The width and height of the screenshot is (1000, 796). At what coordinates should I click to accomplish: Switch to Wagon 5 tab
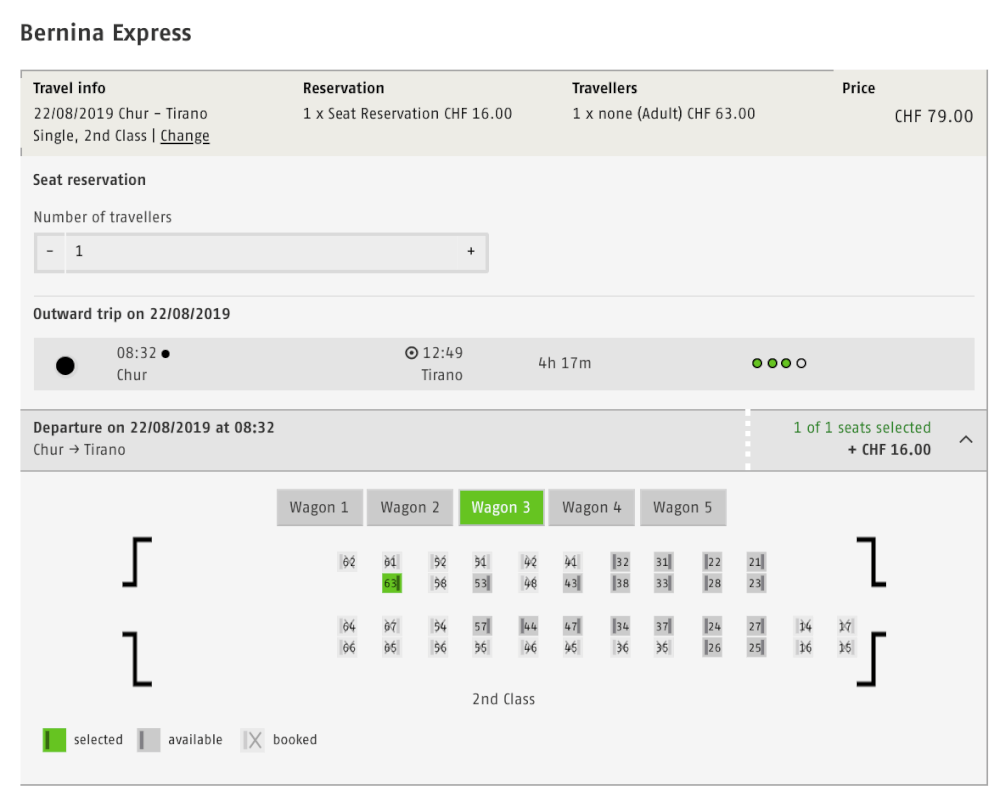(x=682, y=508)
